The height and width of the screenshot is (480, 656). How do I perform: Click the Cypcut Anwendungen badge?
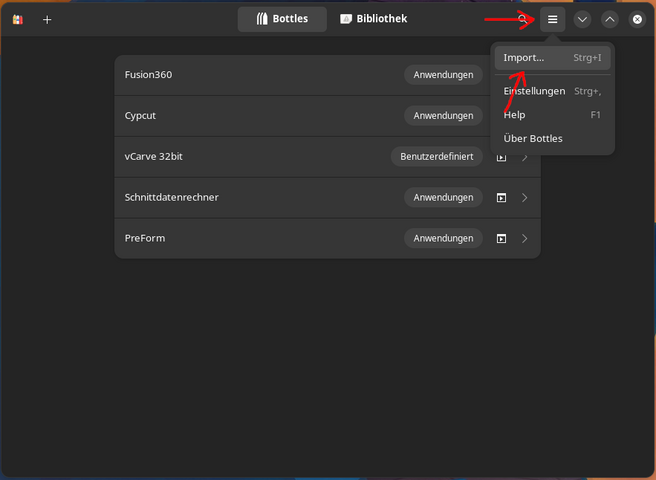pyautogui.click(x=443, y=116)
